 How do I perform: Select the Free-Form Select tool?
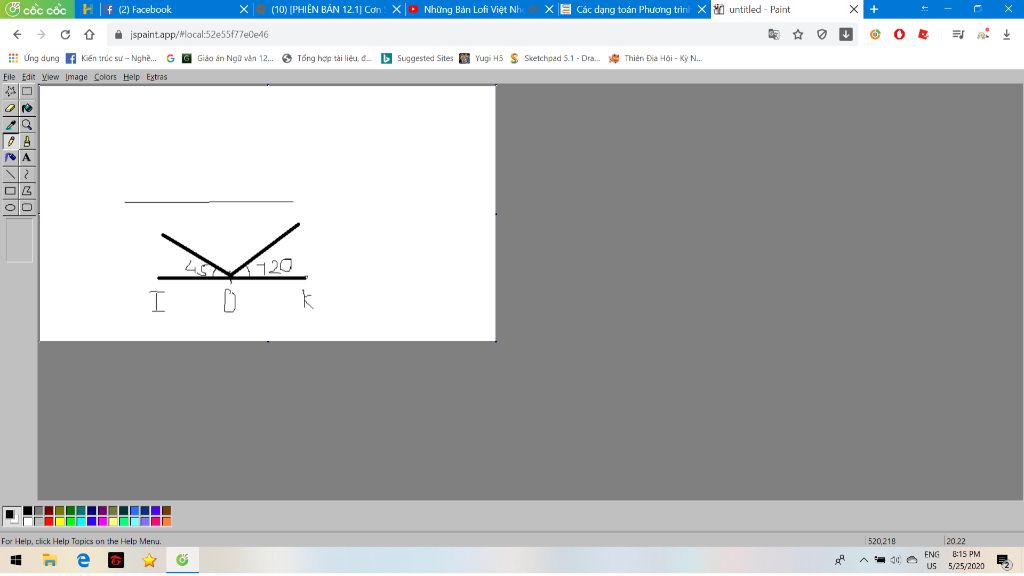(10, 91)
